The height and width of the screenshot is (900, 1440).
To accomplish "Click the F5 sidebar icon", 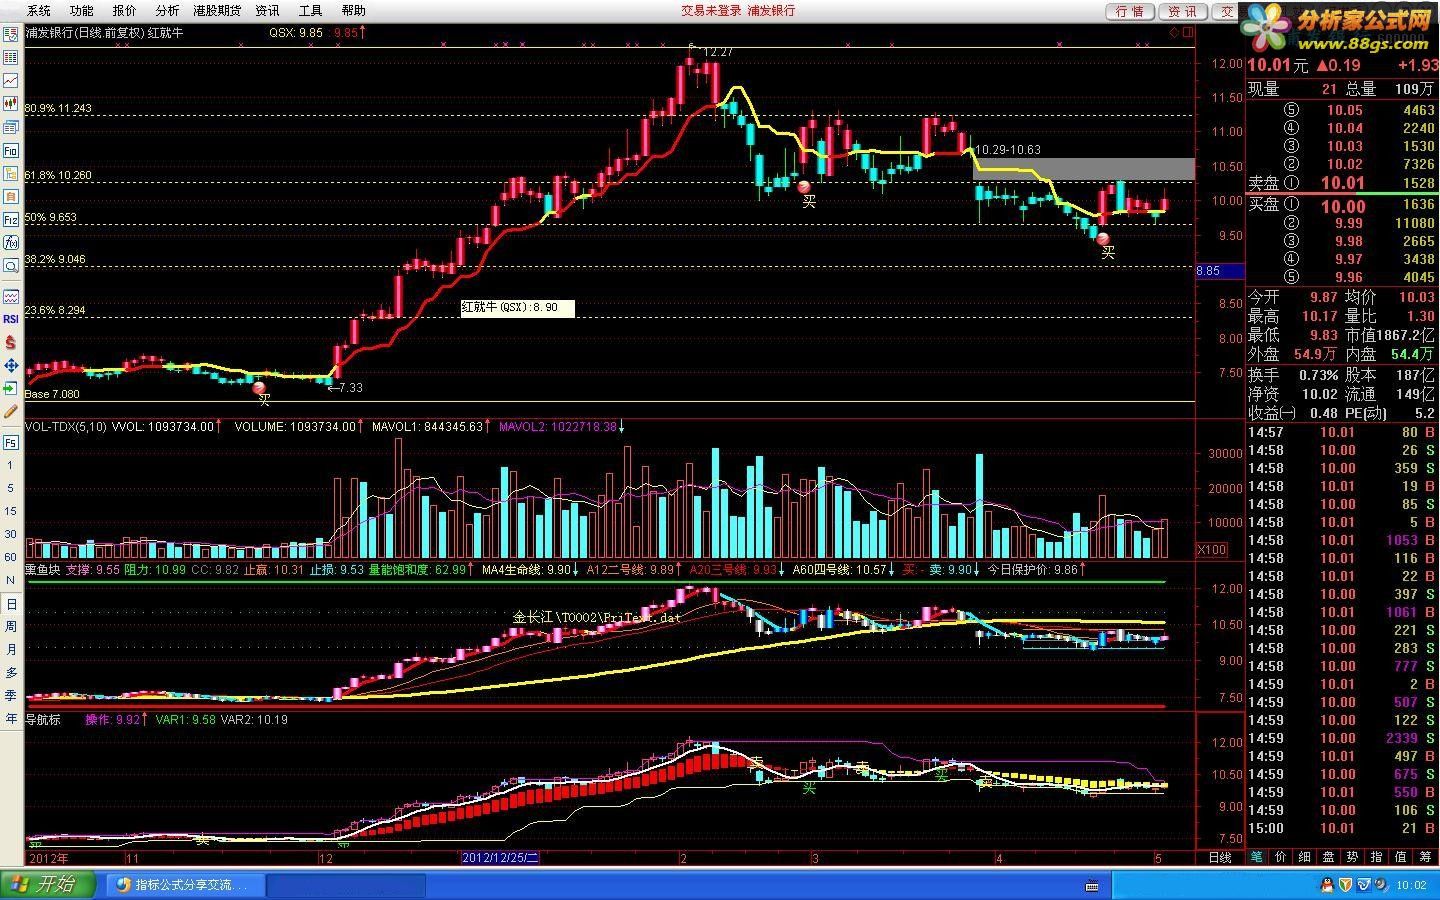I will (11, 442).
